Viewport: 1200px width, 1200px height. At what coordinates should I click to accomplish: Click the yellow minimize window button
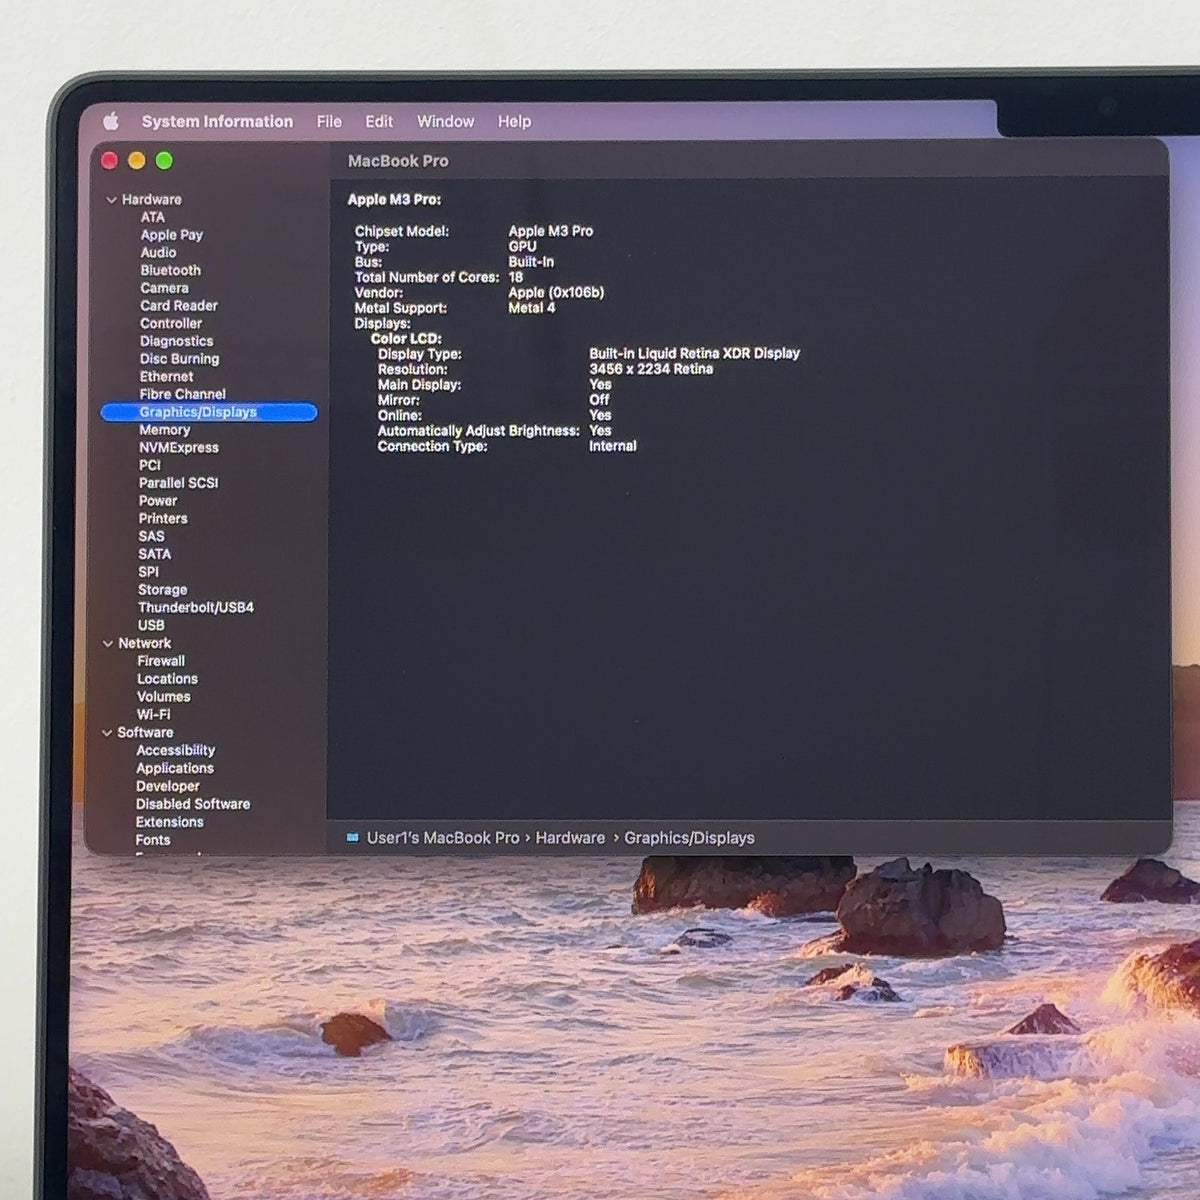(137, 161)
